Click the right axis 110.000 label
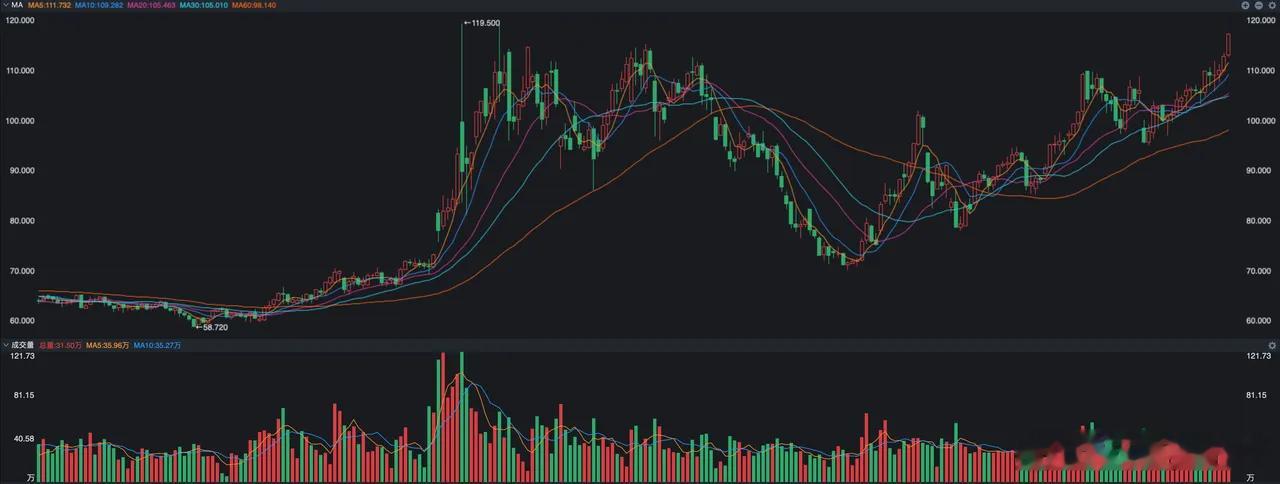Viewport: 1280px width, 484px height. [x=1259, y=71]
